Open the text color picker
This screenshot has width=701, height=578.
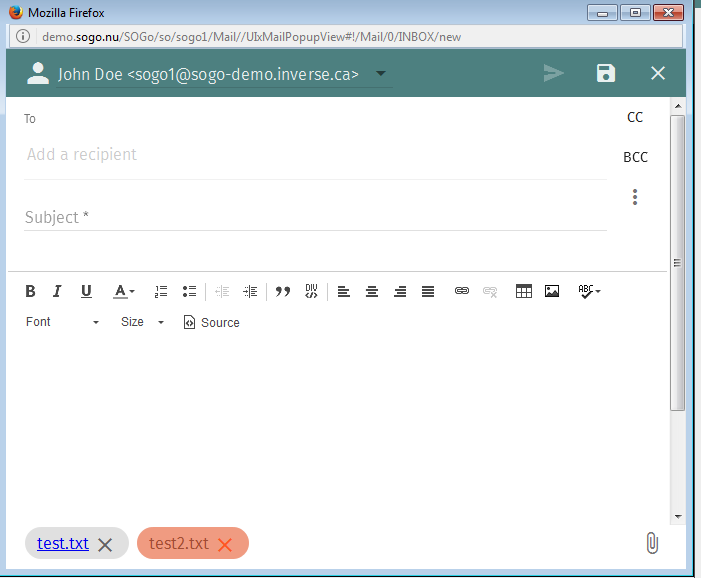tap(124, 291)
